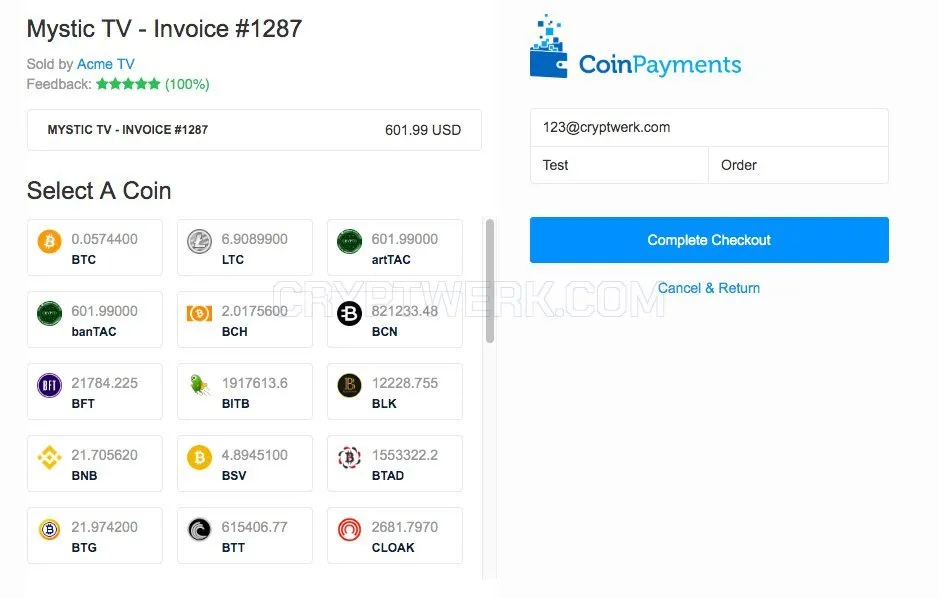
Task: Pick the yellow Binance BNB icon
Action: [x=50, y=458]
